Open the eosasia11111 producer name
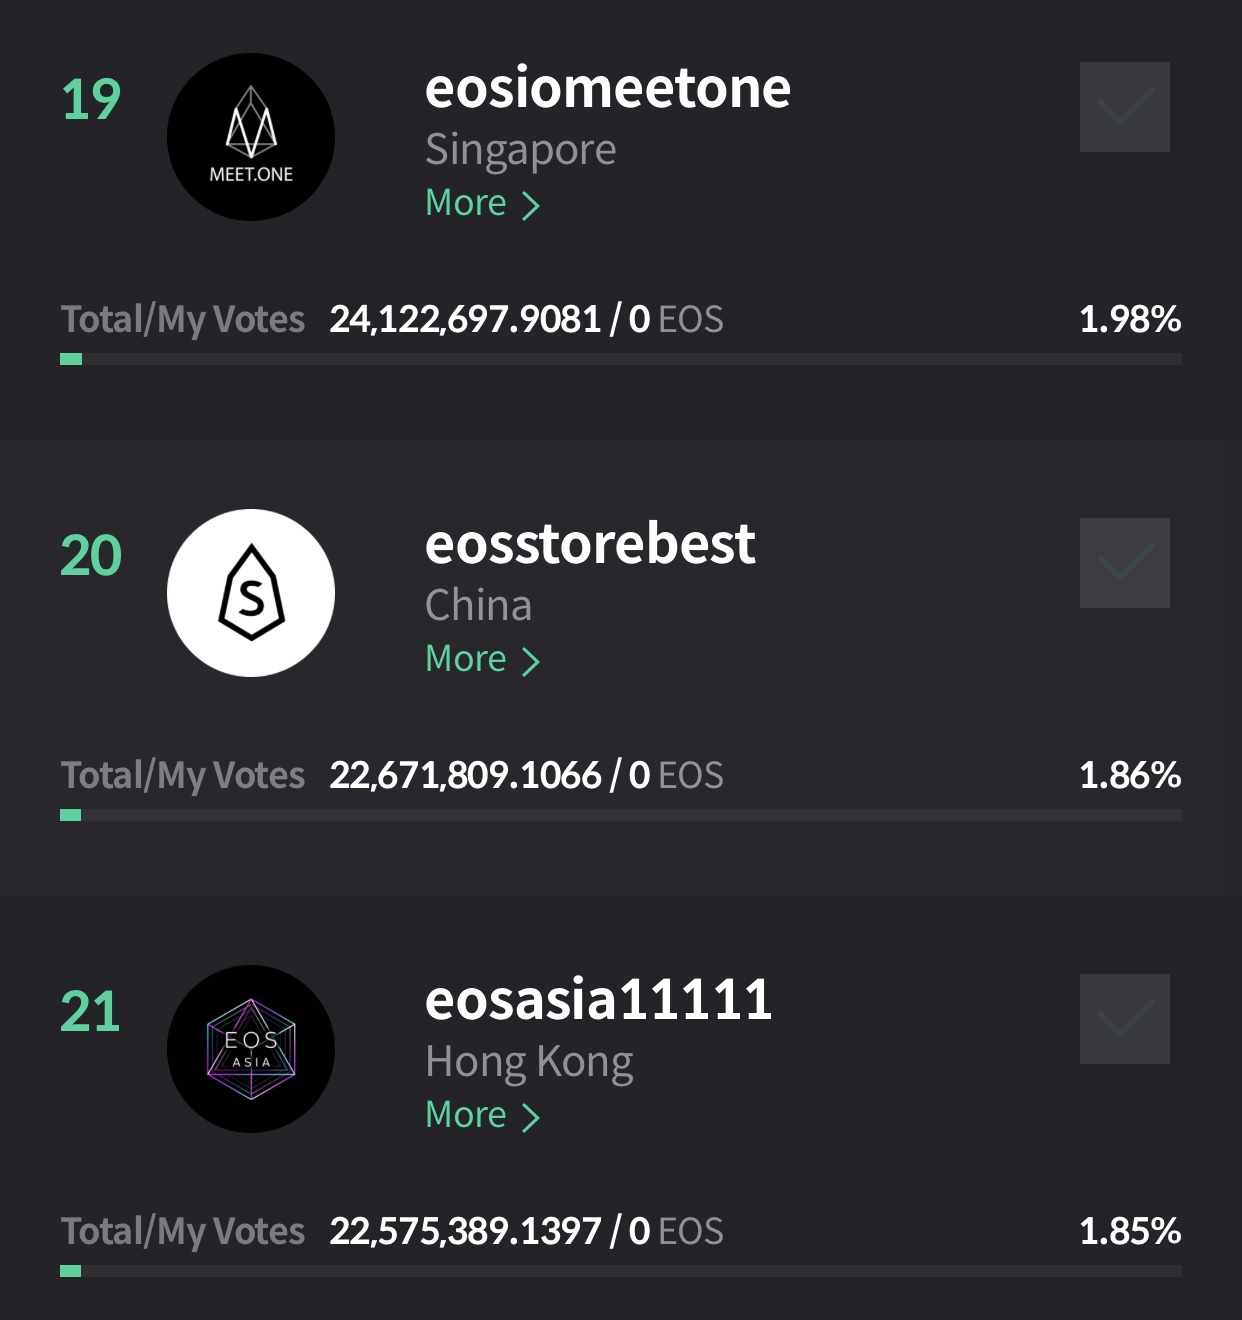1242x1320 pixels. tap(598, 1000)
